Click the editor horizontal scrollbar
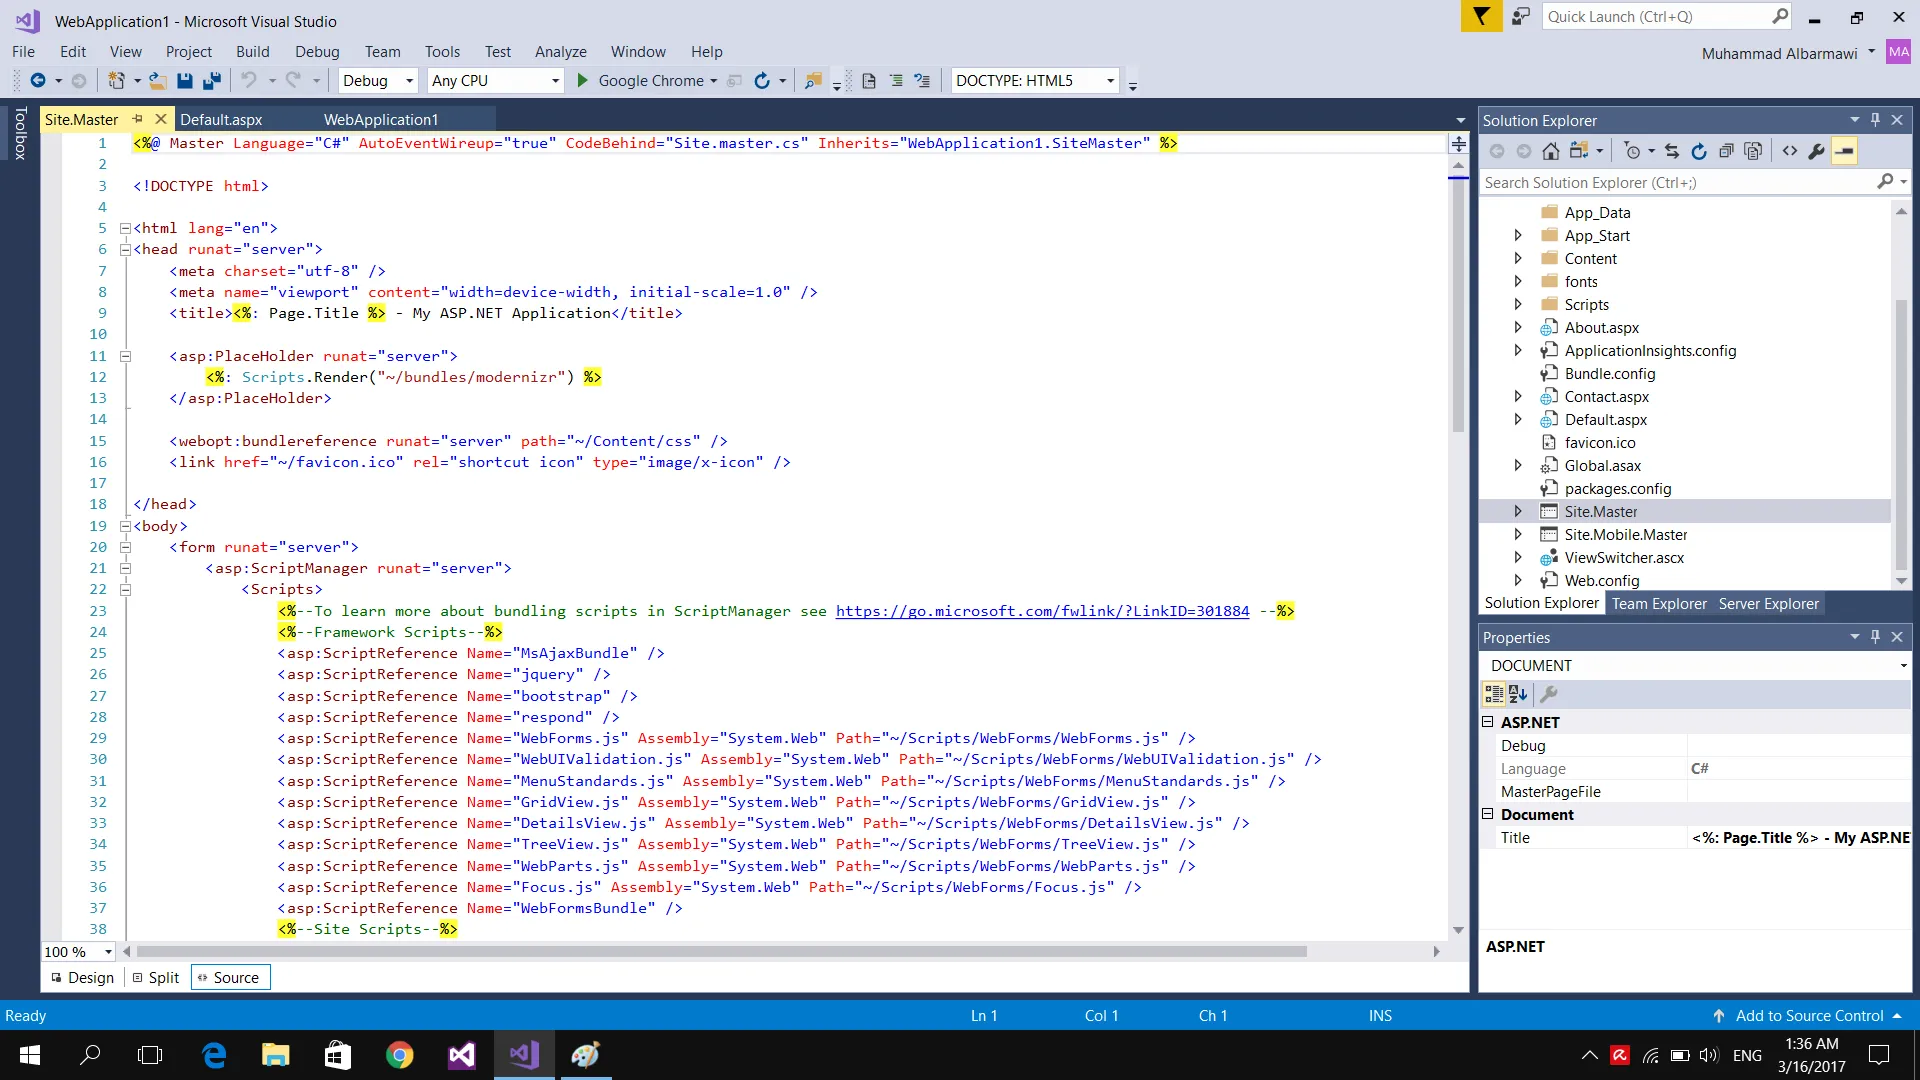The width and height of the screenshot is (1920, 1080). (720, 952)
